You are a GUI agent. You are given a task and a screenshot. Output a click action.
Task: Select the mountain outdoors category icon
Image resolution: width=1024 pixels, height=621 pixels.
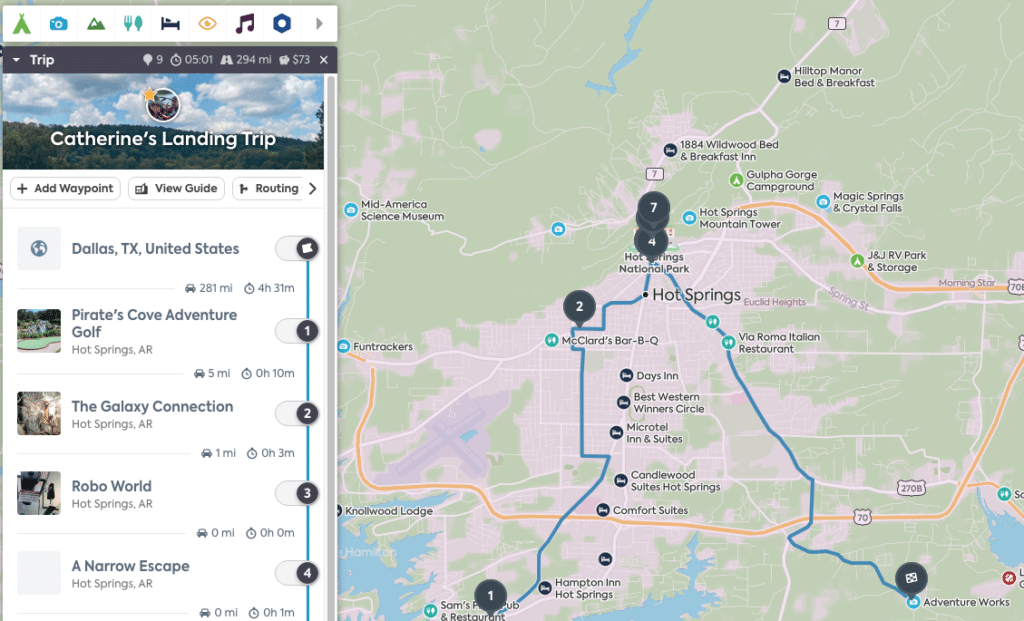pyautogui.click(x=96, y=24)
